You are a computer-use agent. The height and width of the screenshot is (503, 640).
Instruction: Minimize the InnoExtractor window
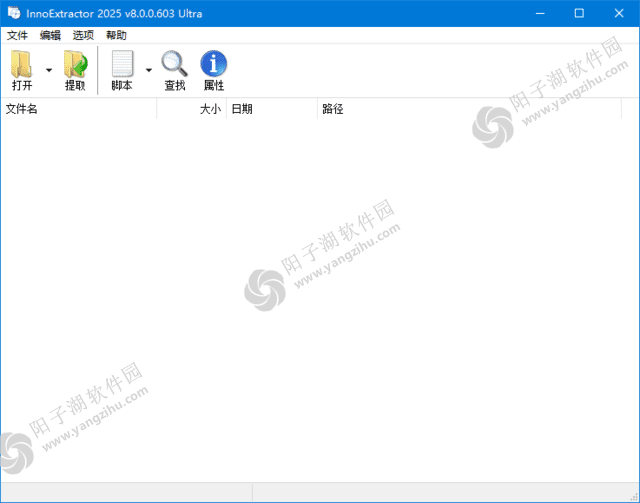click(x=540, y=13)
